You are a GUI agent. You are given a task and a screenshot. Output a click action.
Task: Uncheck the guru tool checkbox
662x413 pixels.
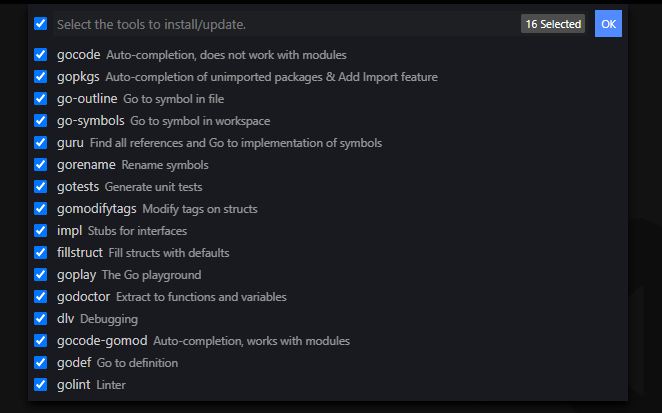click(41, 142)
